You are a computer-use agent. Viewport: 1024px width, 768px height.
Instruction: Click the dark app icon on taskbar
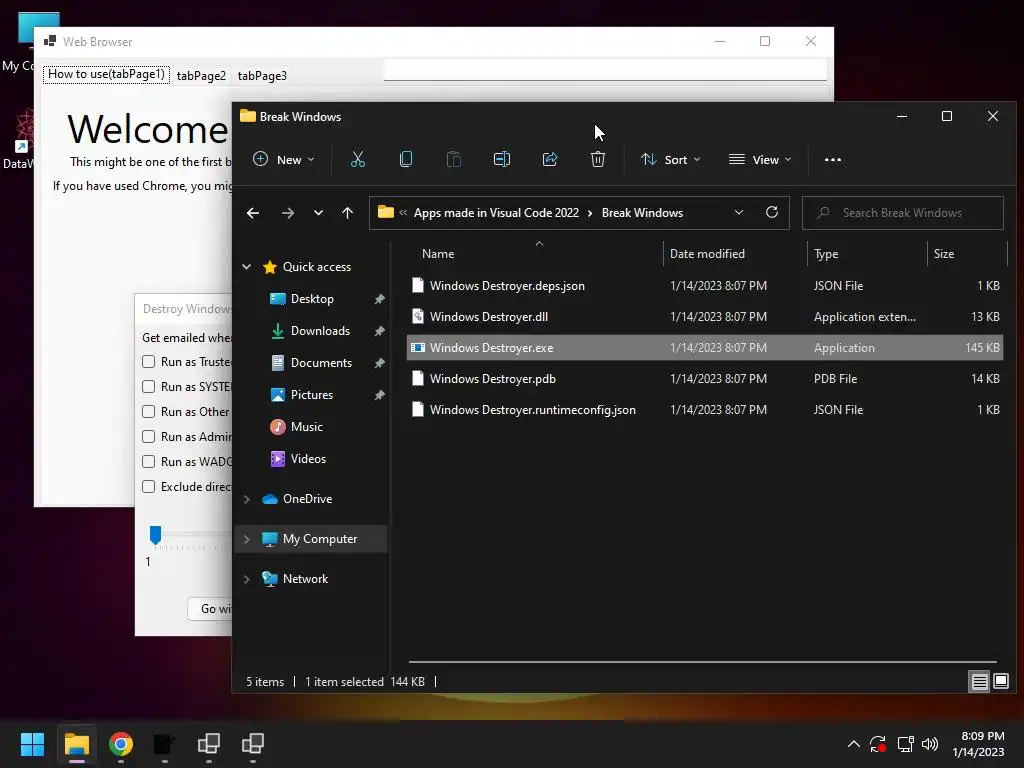[x=165, y=744]
